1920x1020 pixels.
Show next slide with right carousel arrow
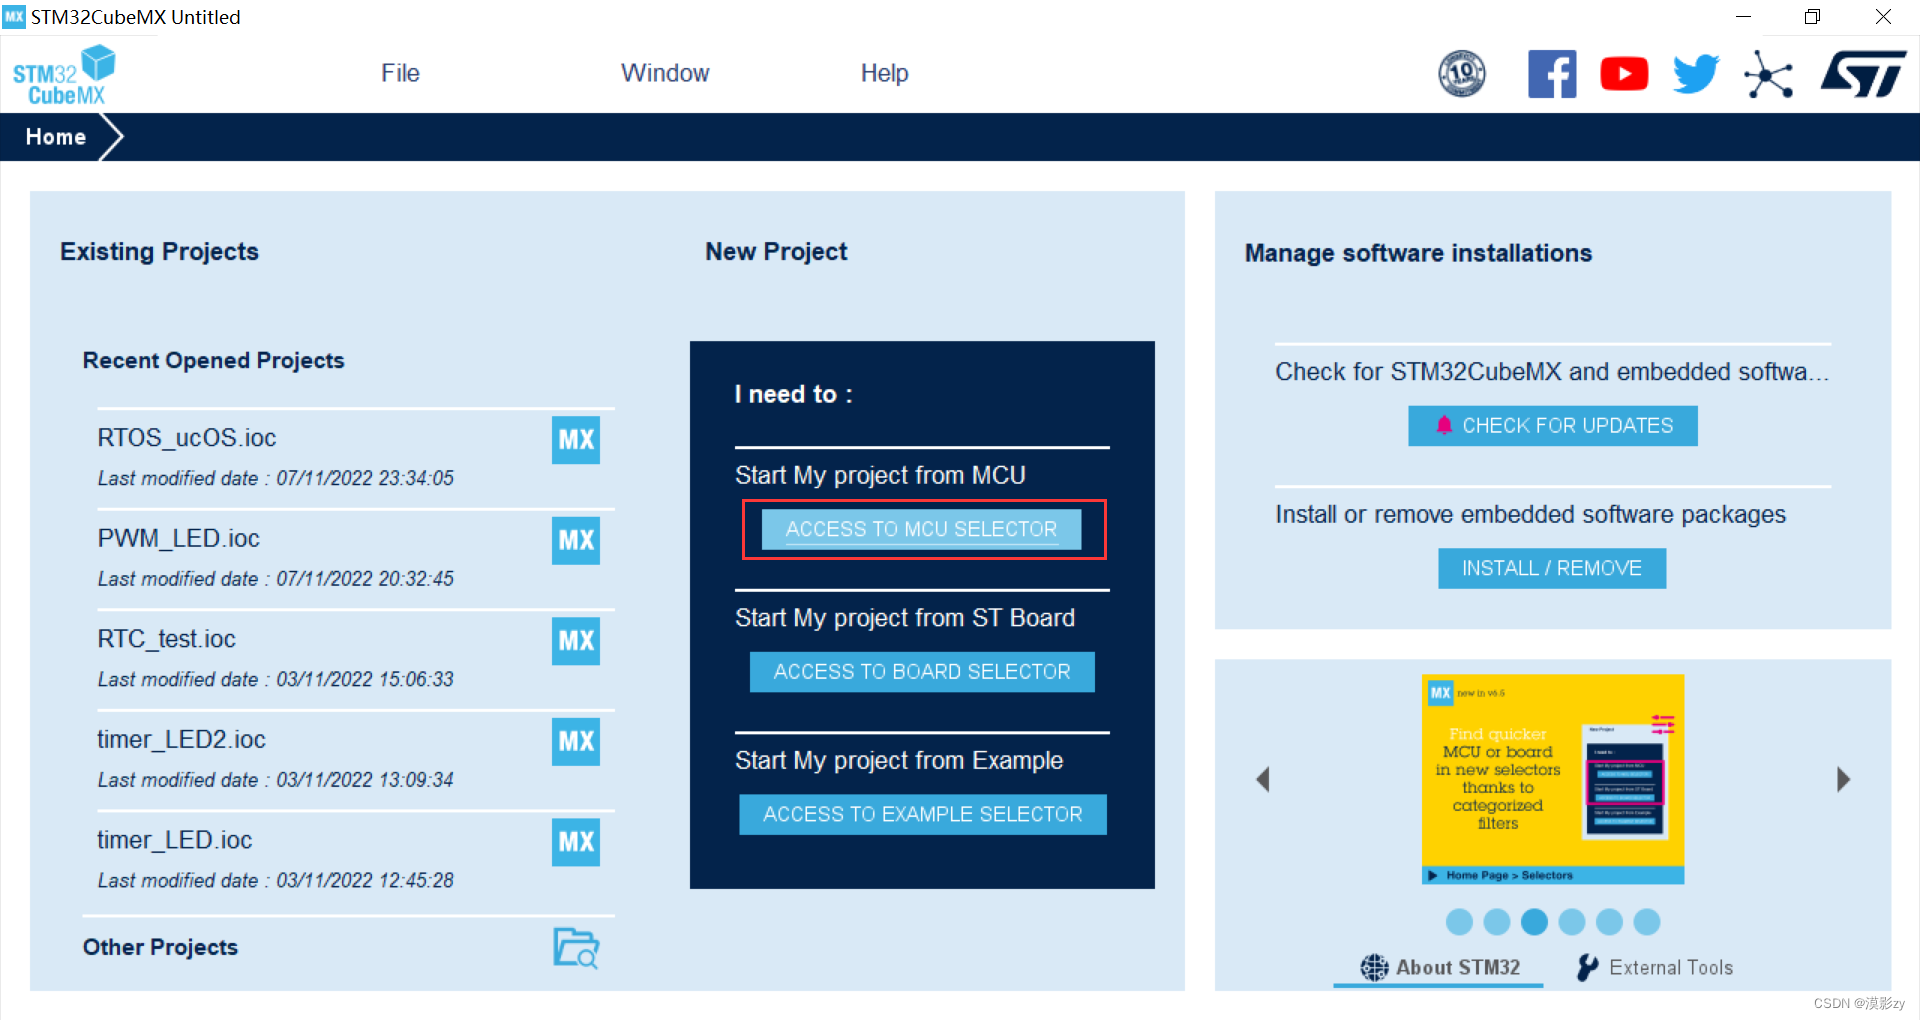(x=1843, y=780)
